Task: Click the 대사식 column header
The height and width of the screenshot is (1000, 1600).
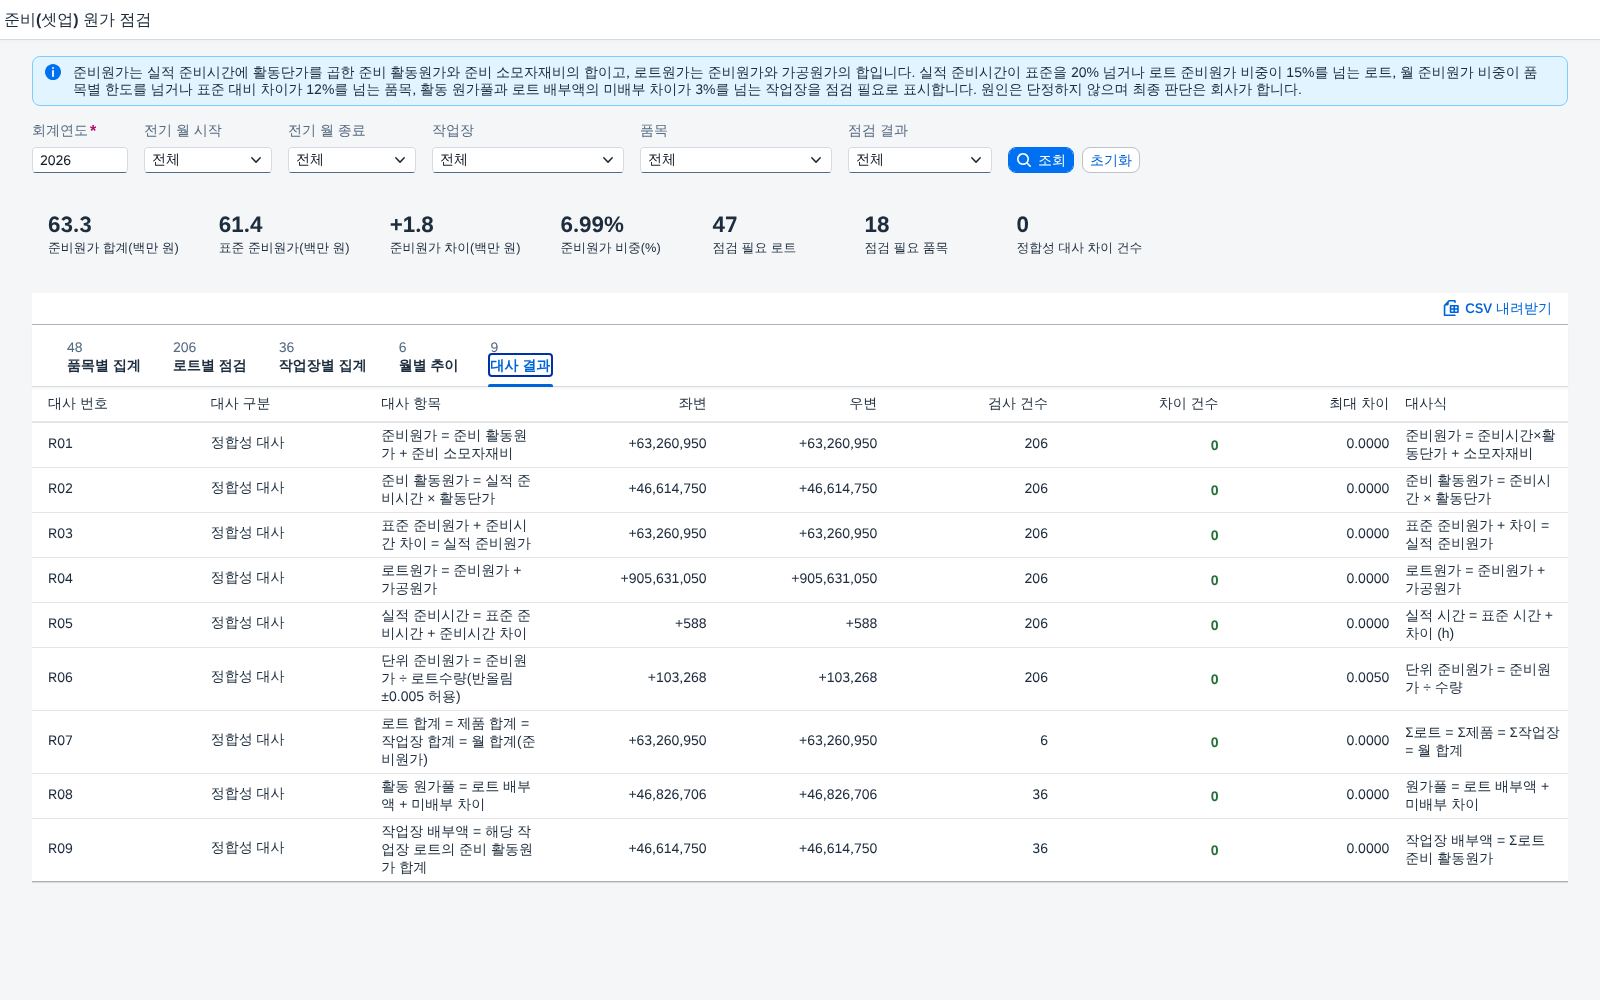Action: click(x=1426, y=404)
